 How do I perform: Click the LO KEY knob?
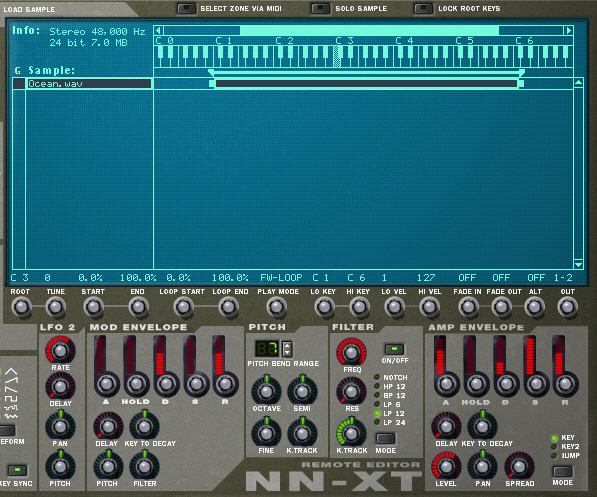tap(324, 307)
